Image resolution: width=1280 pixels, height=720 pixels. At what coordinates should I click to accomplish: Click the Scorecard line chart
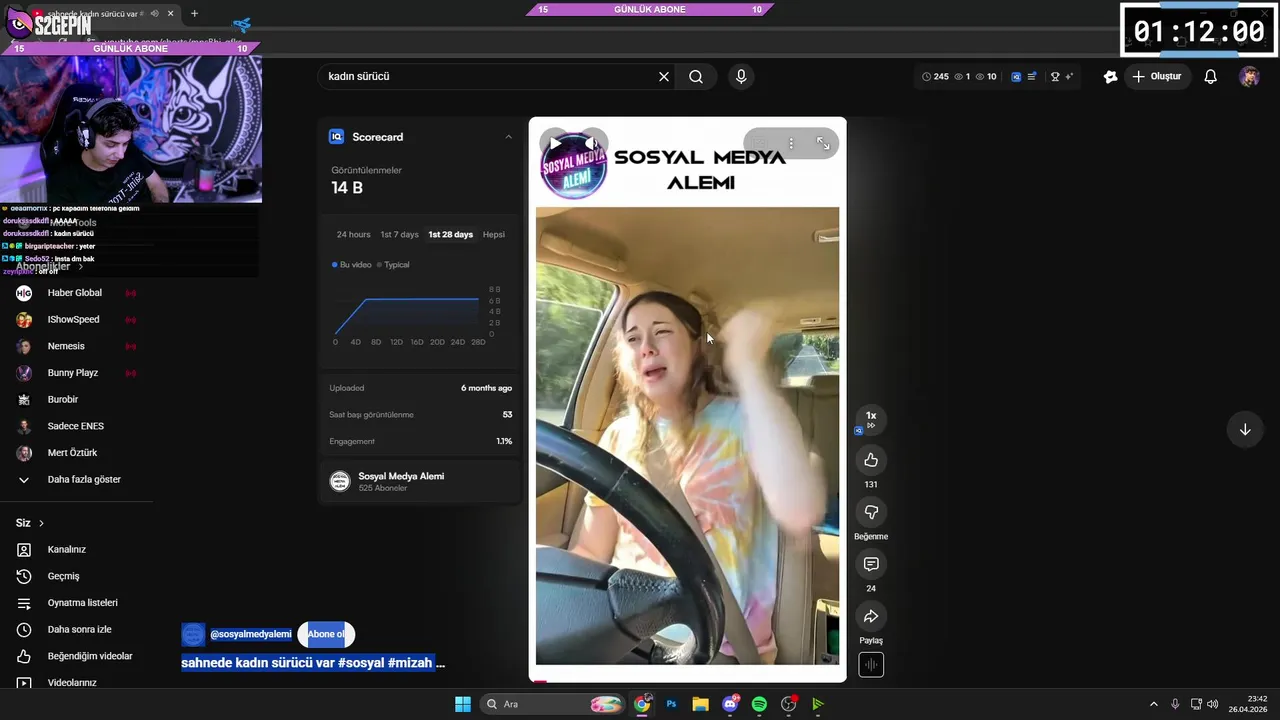407,316
